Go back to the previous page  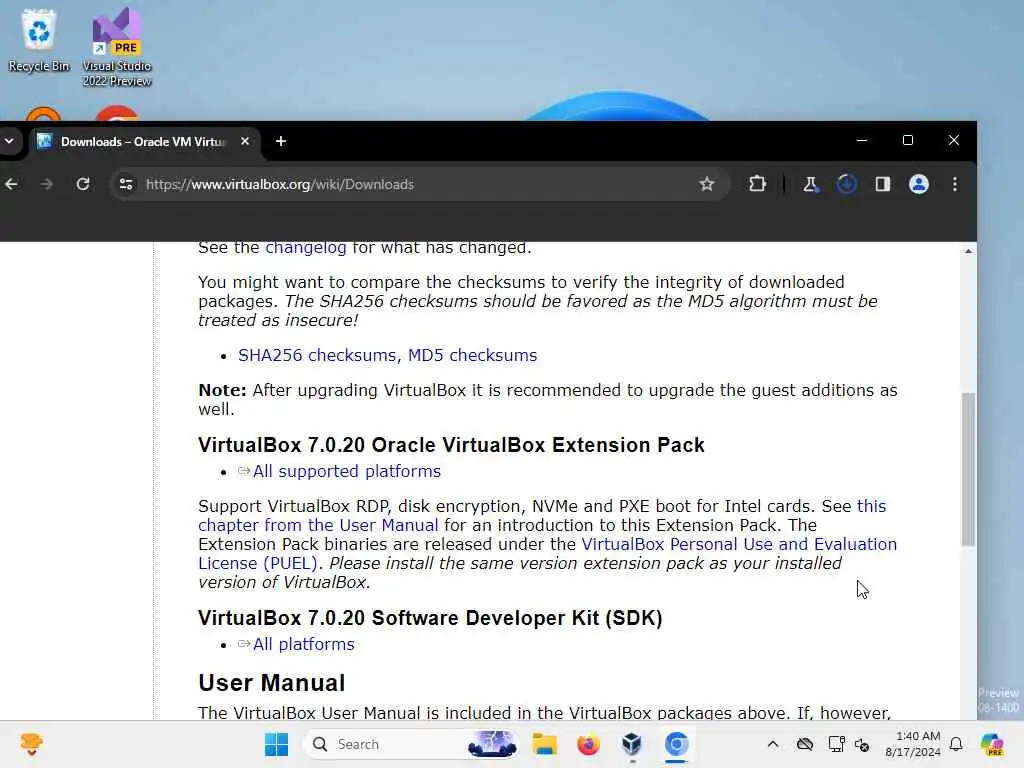[11, 184]
